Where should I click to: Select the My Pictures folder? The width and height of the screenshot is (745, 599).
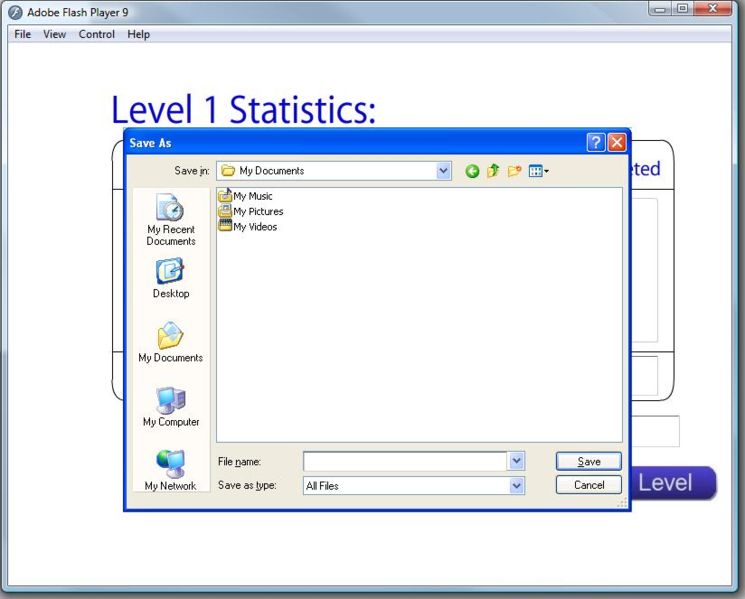click(251, 211)
